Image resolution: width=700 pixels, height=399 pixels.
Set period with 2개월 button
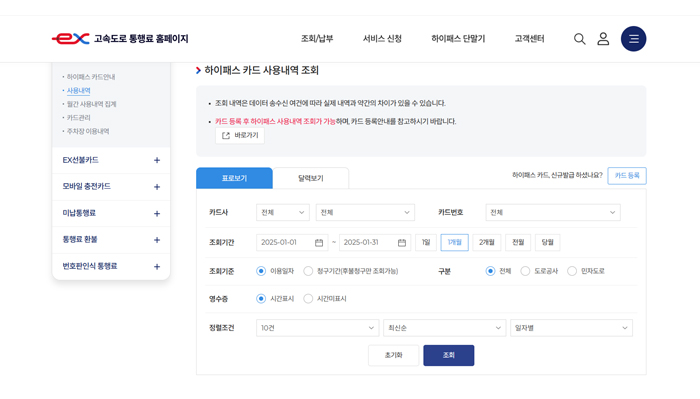[487, 242]
